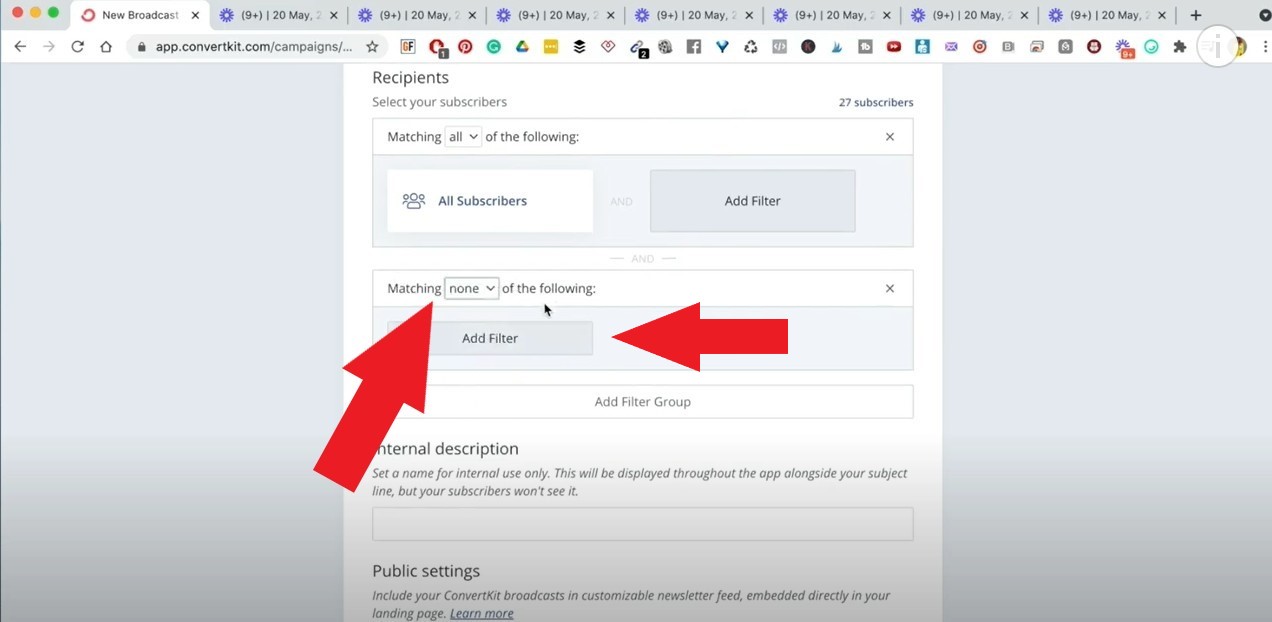1272x622 pixels.
Task: Open the Buffer extension icon
Action: tap(579, 46)
